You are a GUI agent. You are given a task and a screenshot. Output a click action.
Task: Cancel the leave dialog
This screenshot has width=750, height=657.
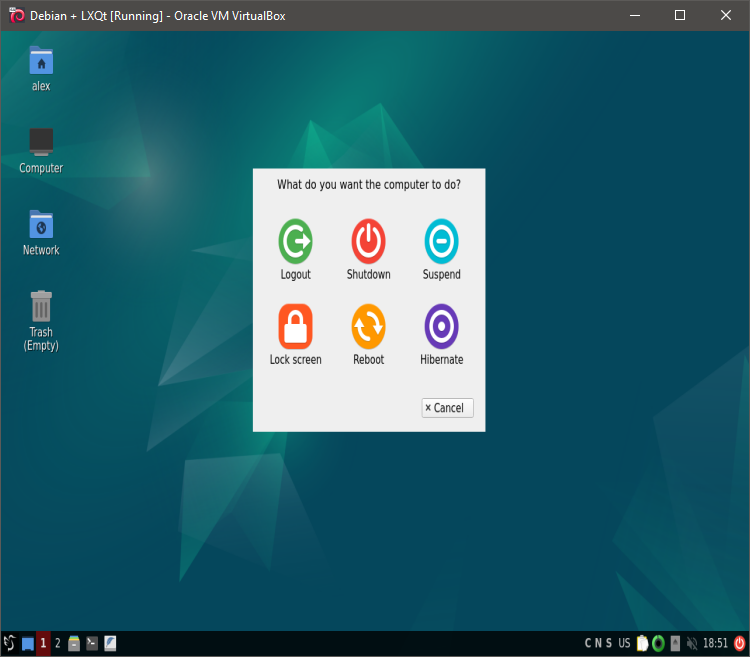447,408
